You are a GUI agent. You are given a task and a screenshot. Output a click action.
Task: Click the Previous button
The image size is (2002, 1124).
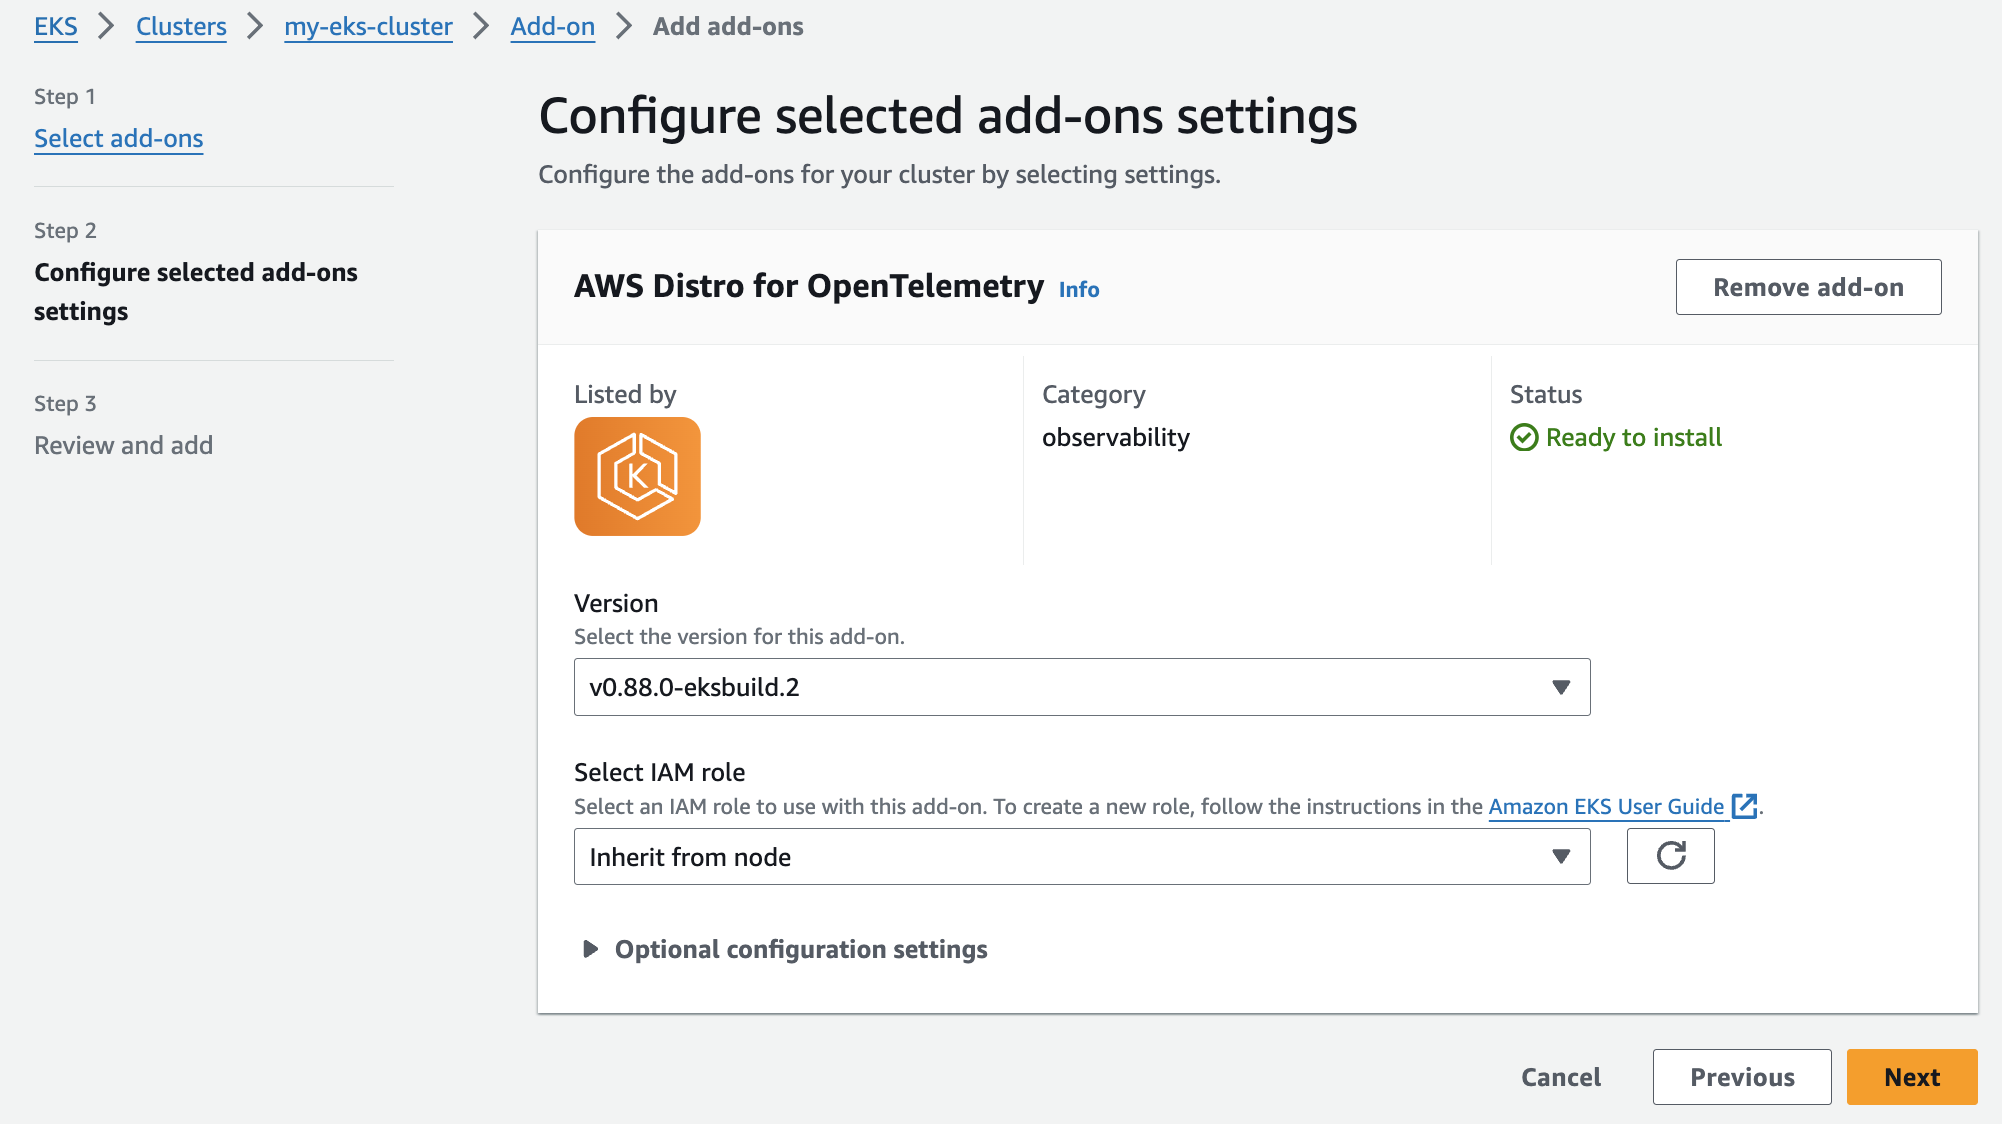point(1741,1077)
